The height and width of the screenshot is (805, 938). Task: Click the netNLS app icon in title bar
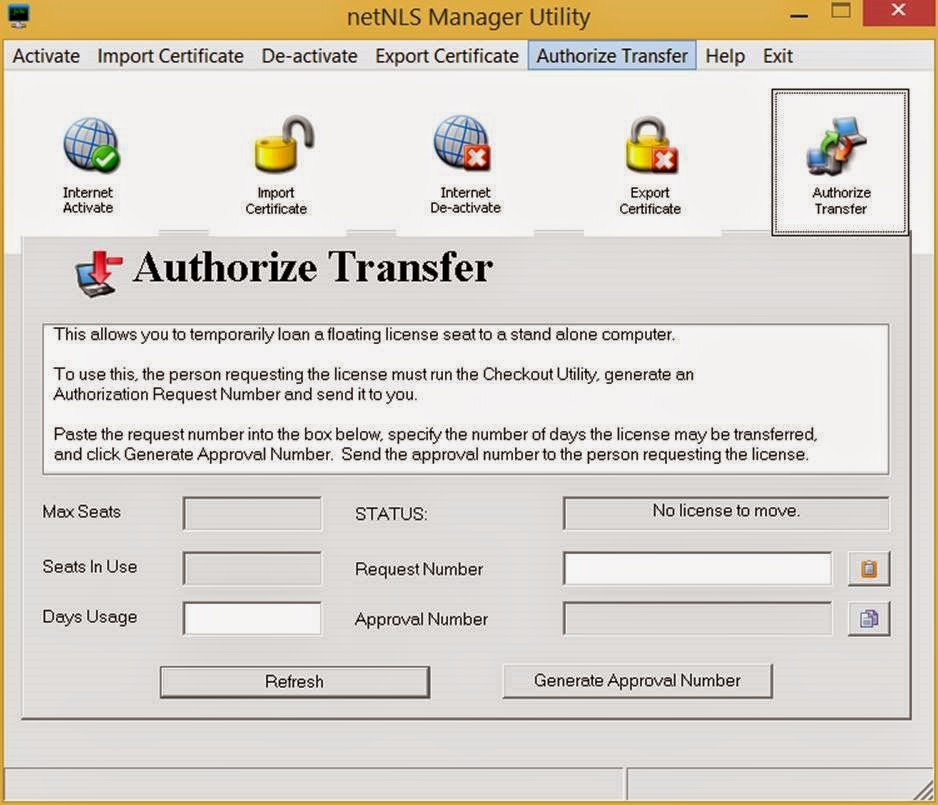tap(19, 17)
